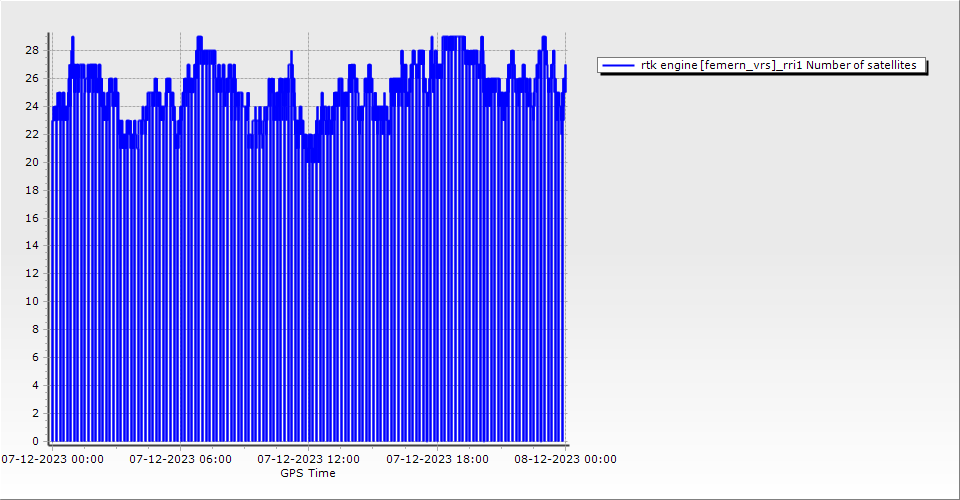Viewport: 960px width, 500px height.
Task: Click the '07-12-2023 06:00' x-axis label
Action: [x=180, y=460]
